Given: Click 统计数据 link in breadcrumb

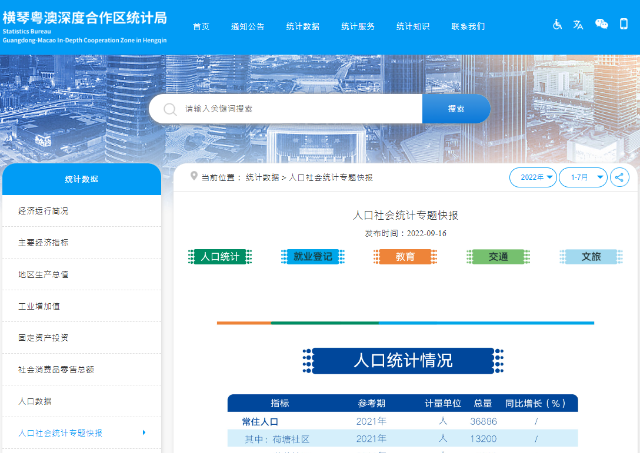Looking at the screenshot, I should click(262, 178).
